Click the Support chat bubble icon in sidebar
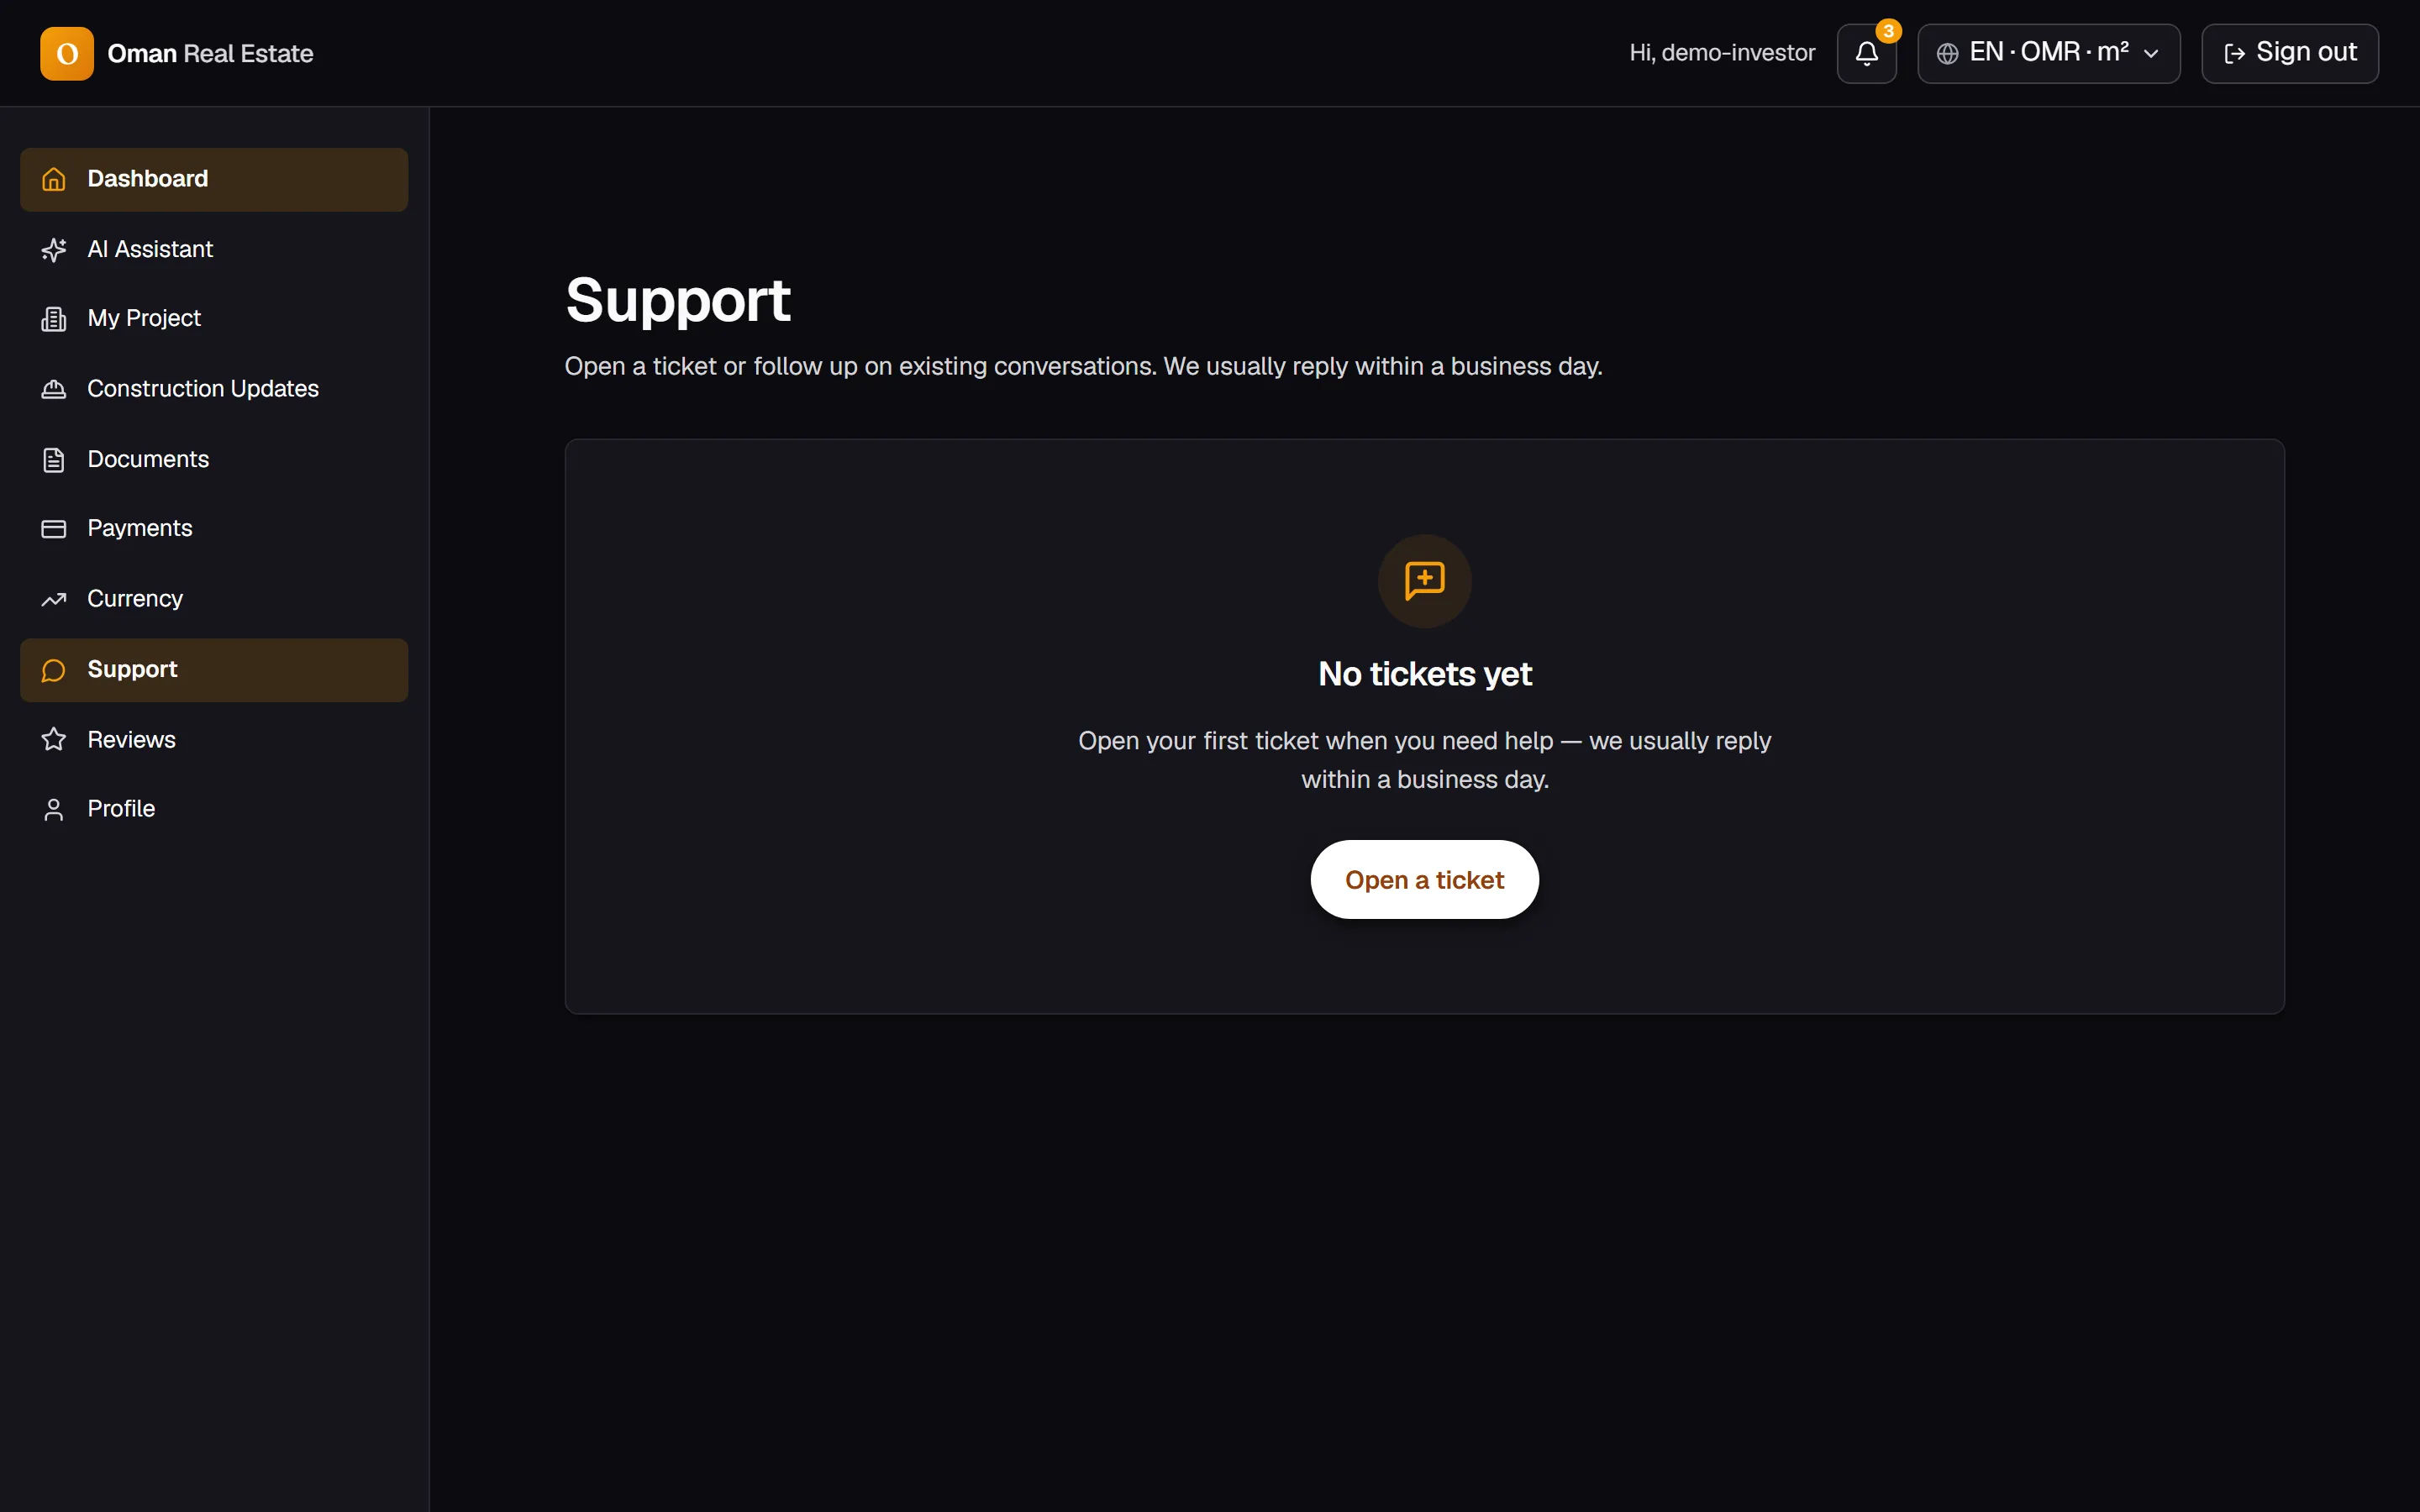The width and height of the screenshot is (2420, 1512). [54, 670]
